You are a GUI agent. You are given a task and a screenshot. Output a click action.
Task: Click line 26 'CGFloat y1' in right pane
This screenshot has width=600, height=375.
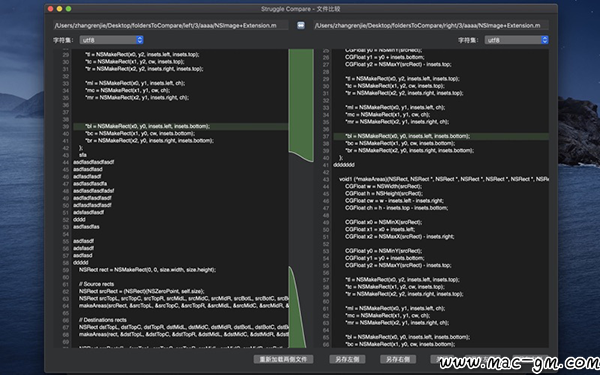coord(385,57)
